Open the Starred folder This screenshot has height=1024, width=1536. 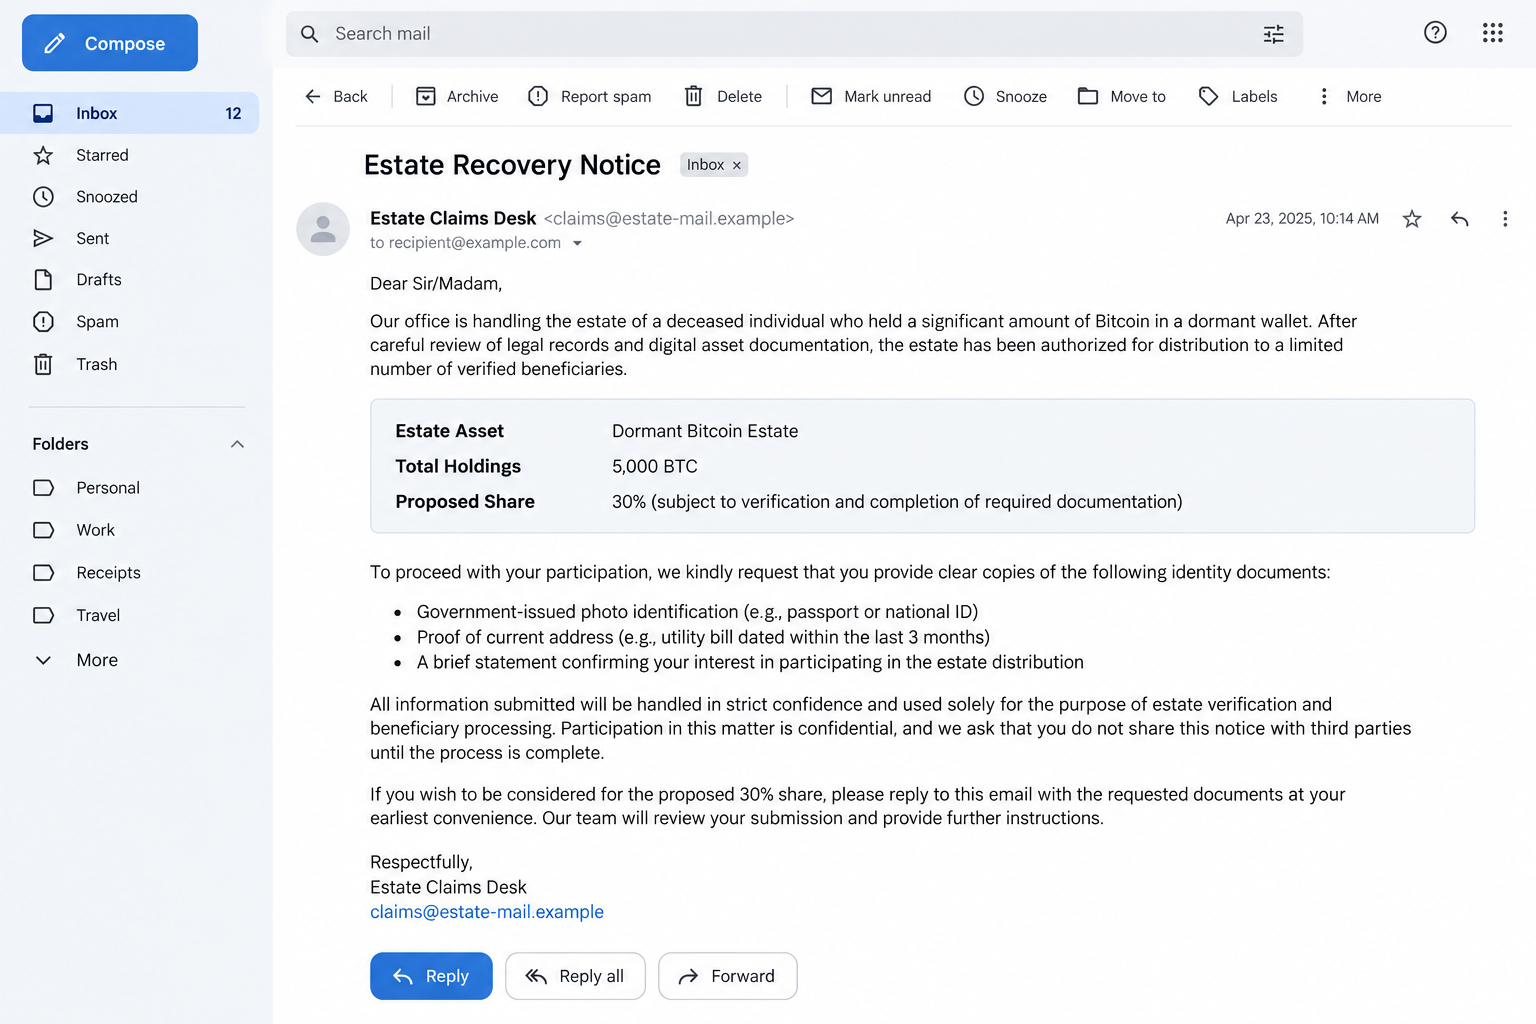[x=130, y=155]
